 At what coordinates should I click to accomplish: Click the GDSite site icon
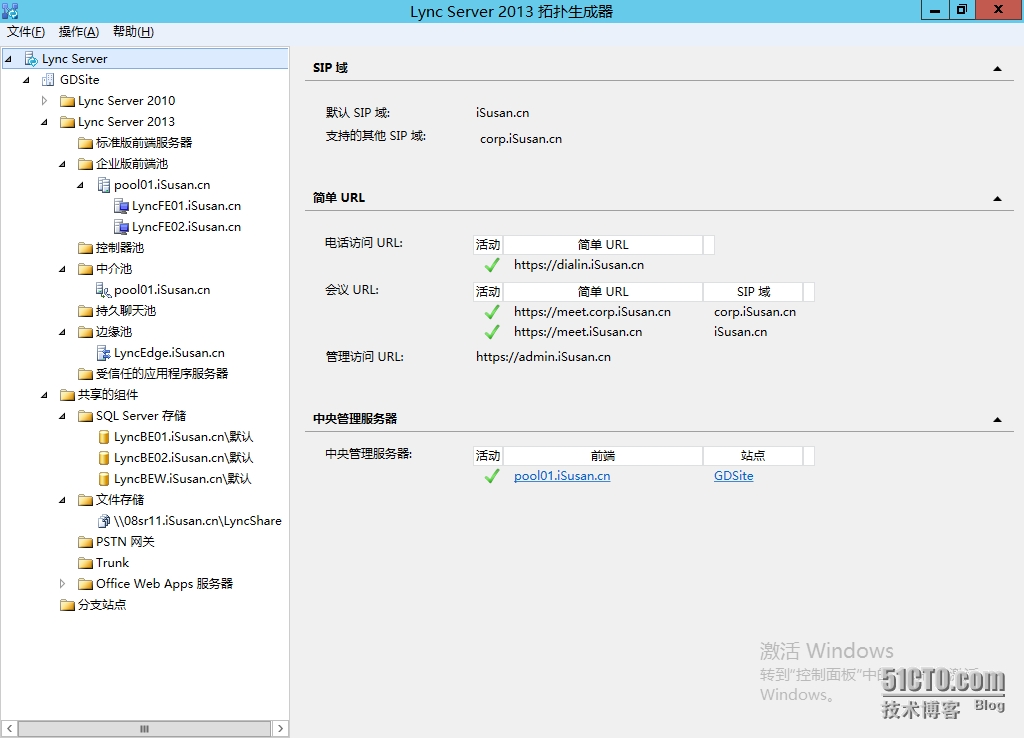48,80
